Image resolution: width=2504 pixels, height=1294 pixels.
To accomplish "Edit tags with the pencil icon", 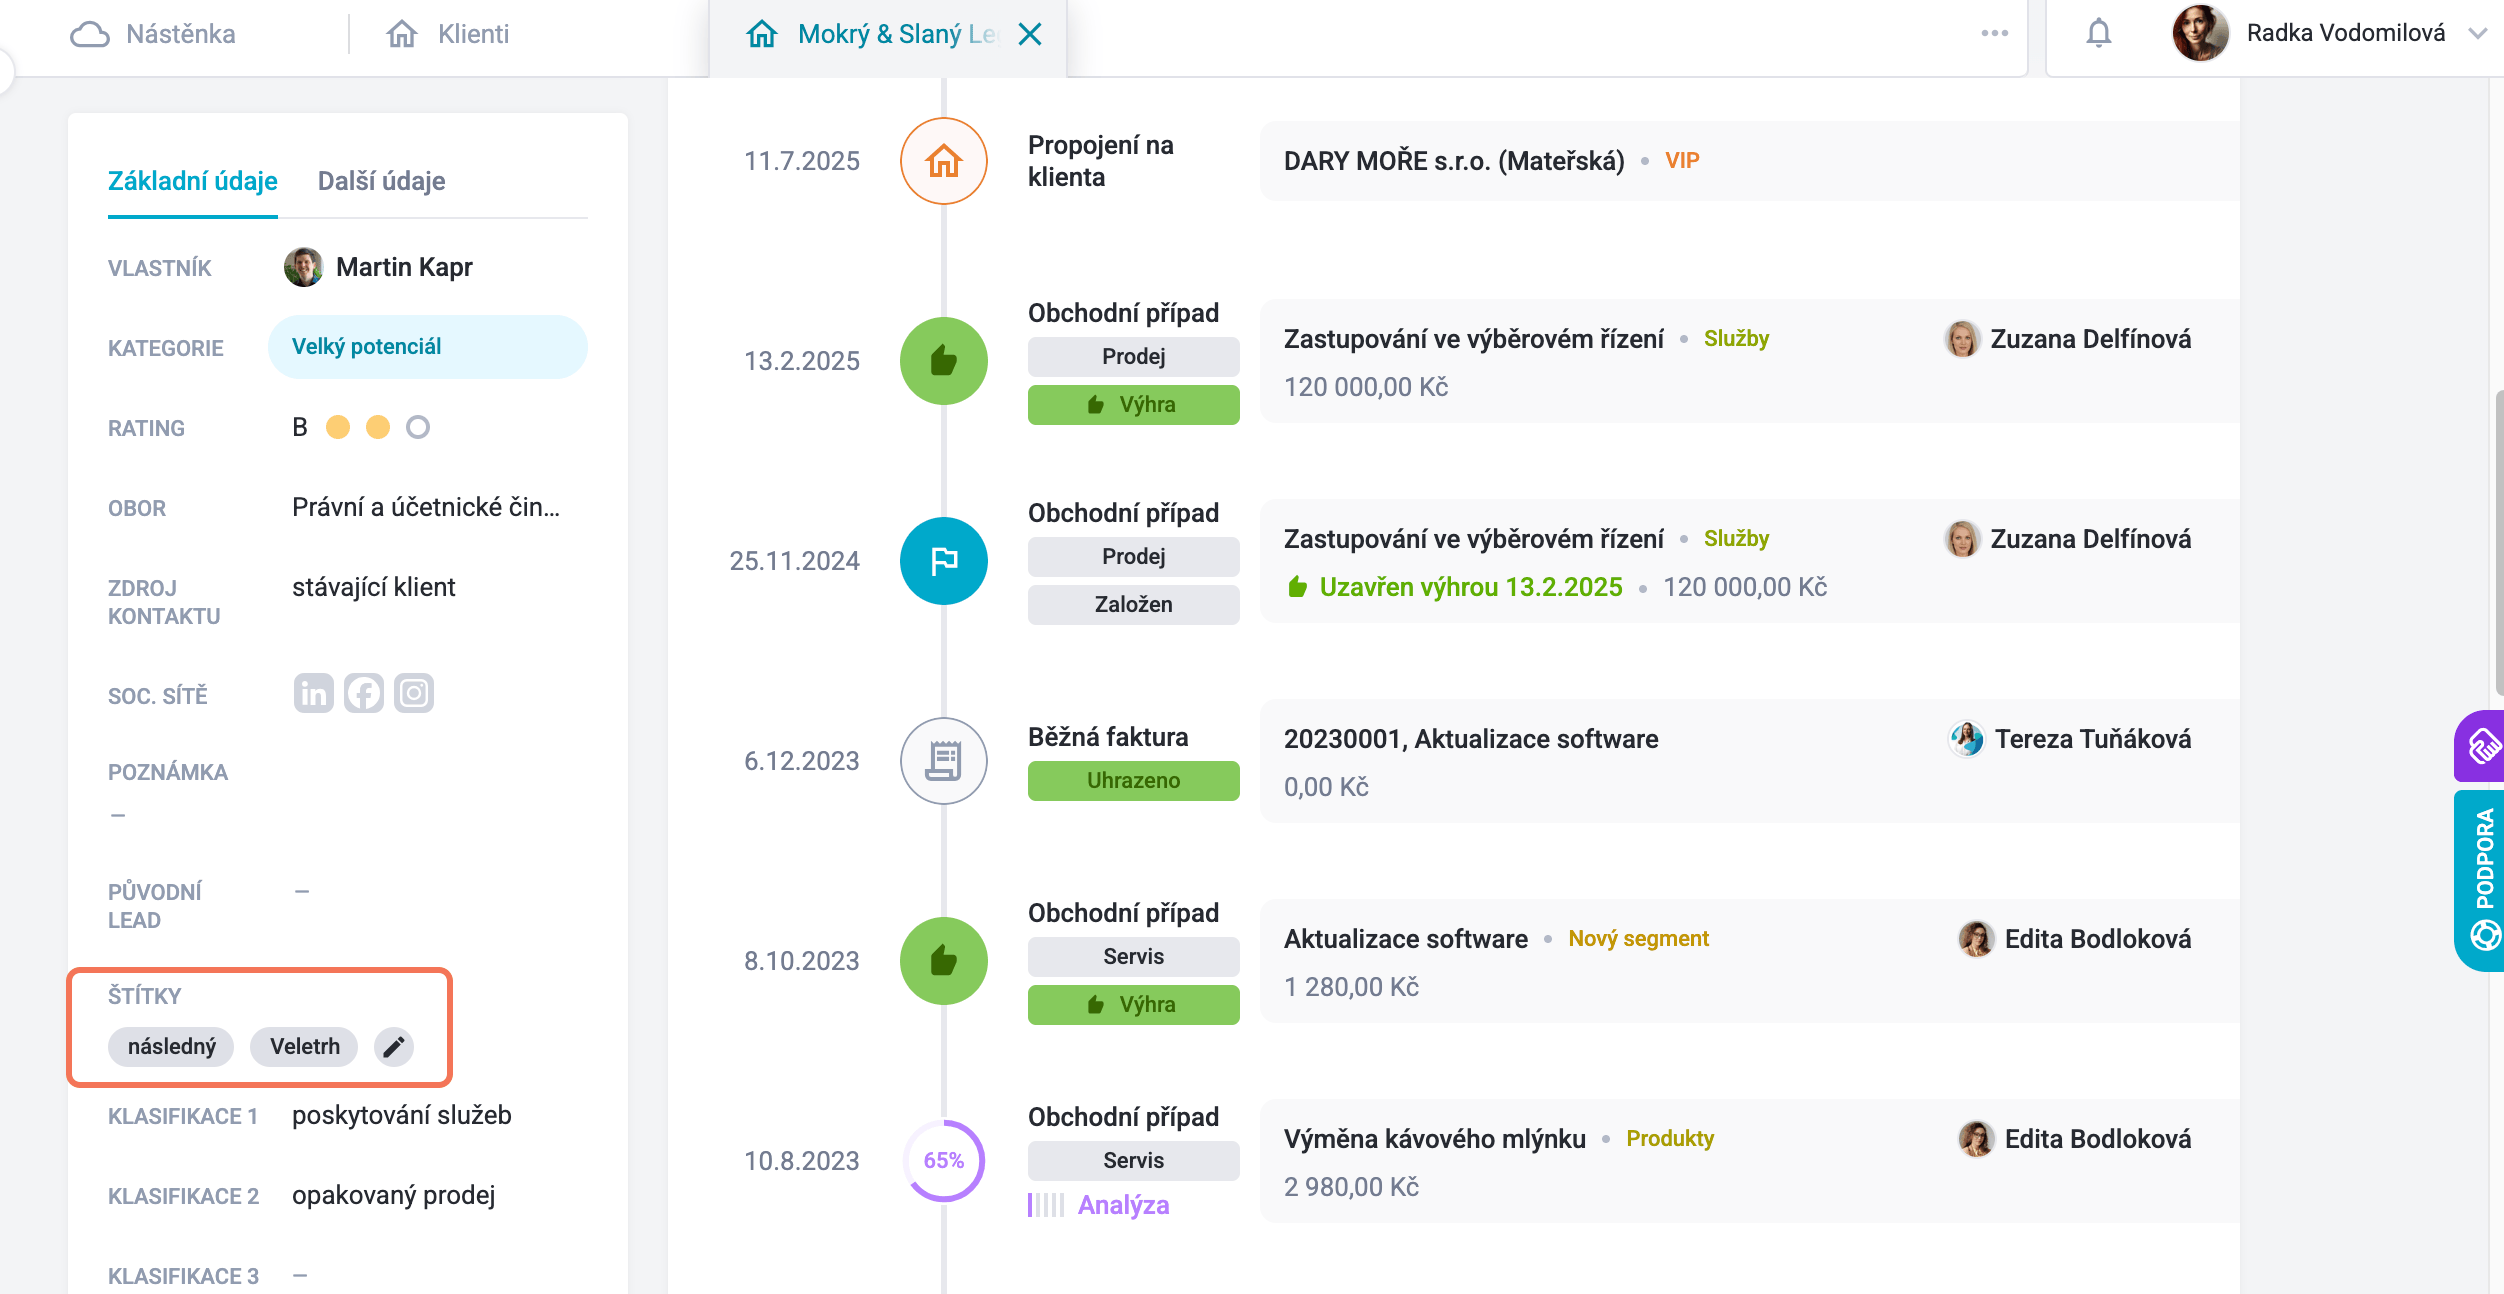I will click(394, 1047).
